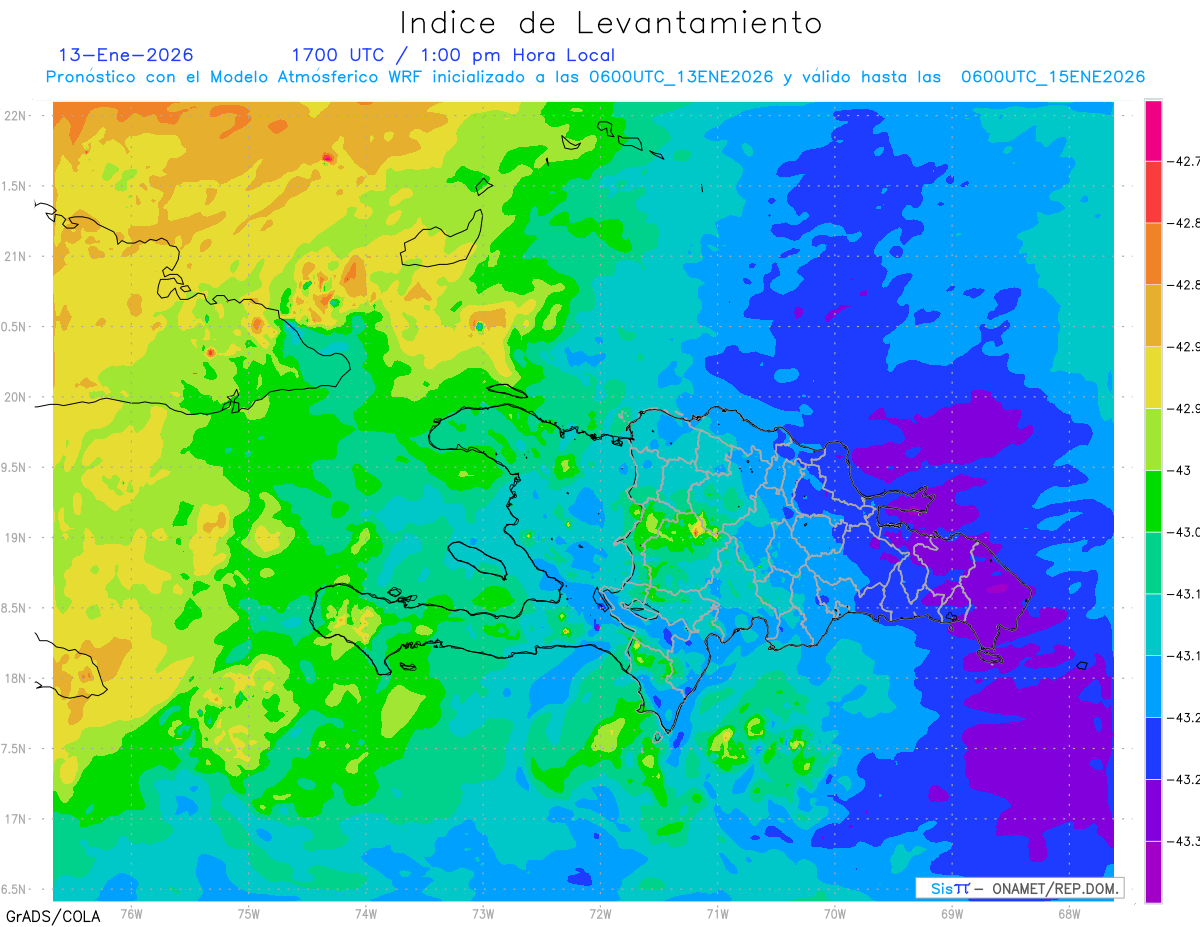The image size is (1200, 927).
Task: Click the '18N' latitude label
Action: click(15, 678)
